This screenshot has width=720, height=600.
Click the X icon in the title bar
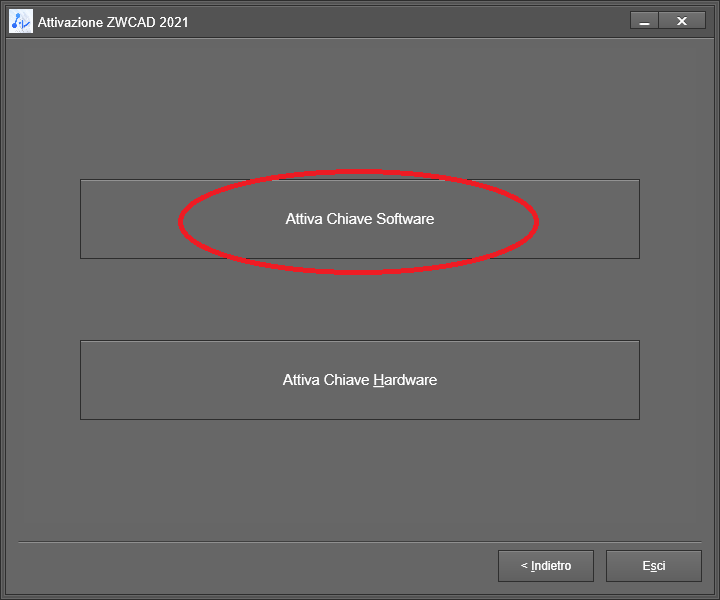682,21
